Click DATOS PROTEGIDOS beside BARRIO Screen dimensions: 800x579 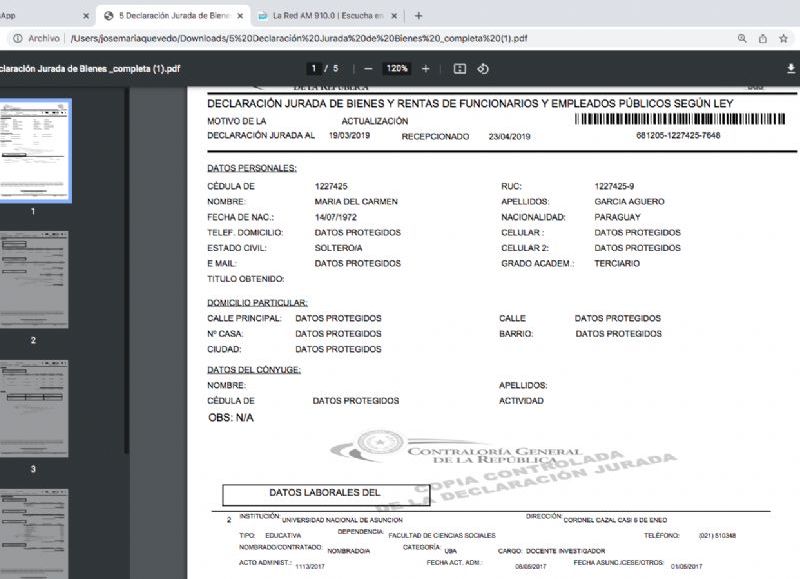[618, 334]
